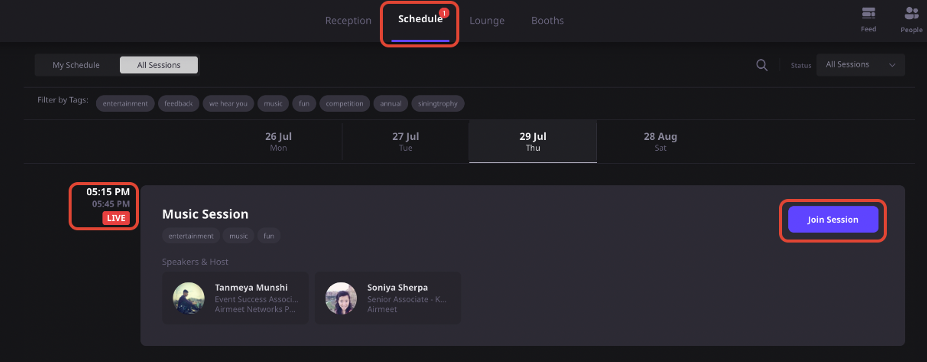The image size is (927, 362).
Task: Open Tanmeya Munshi's profile photo
Action: pos(189,298)
